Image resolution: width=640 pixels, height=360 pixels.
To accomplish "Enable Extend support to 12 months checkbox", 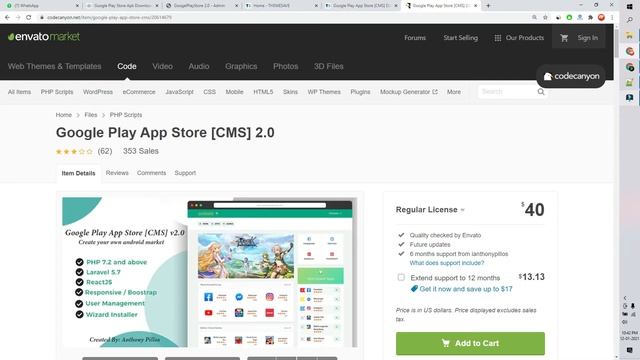I will pyautogui.click(x=401, y=278).
